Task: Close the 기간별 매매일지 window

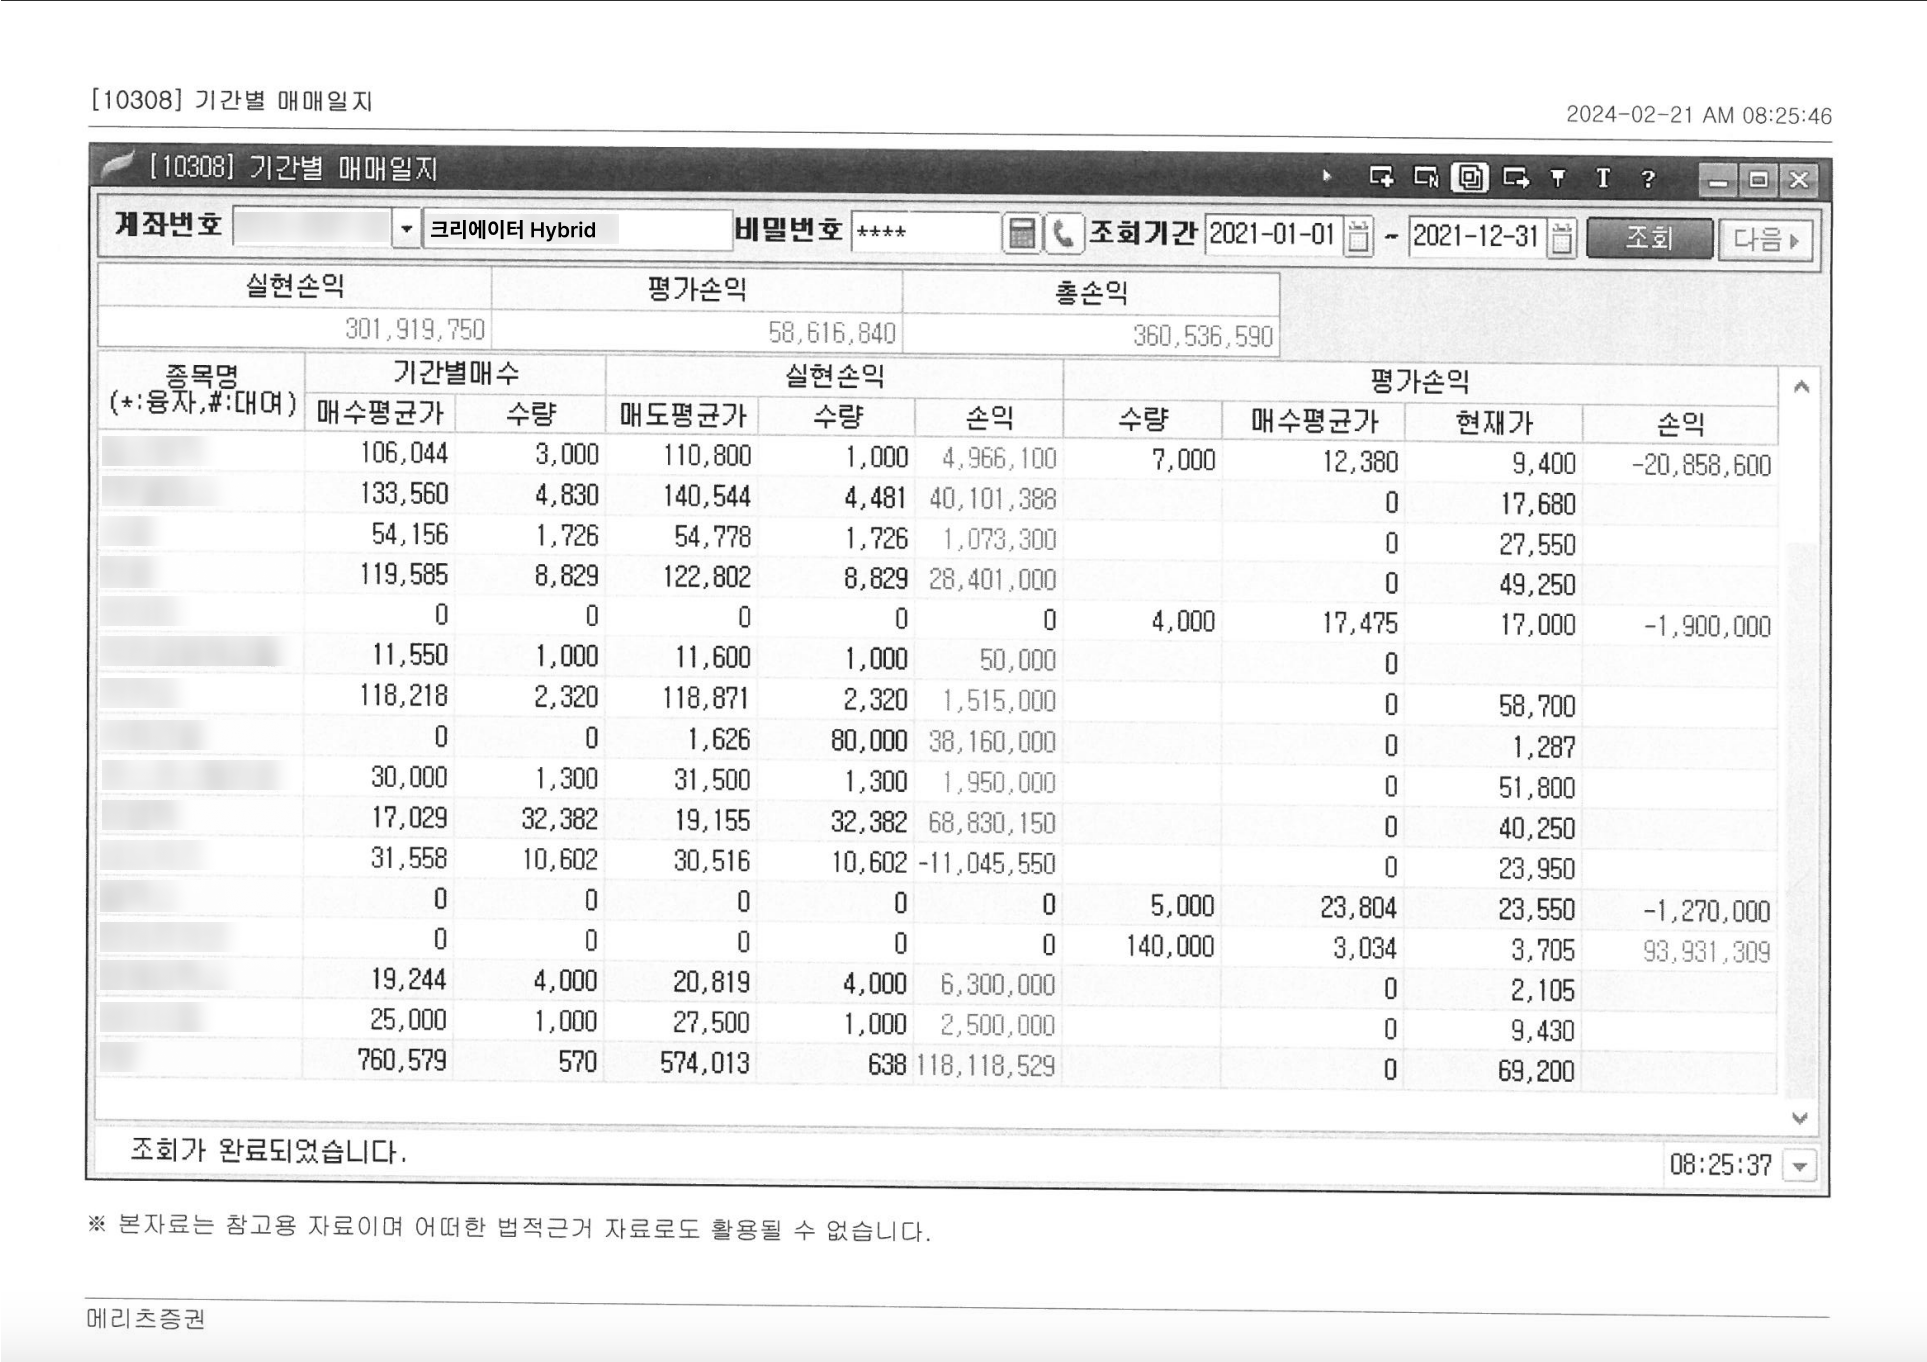Action: [x=1799, y=180]
